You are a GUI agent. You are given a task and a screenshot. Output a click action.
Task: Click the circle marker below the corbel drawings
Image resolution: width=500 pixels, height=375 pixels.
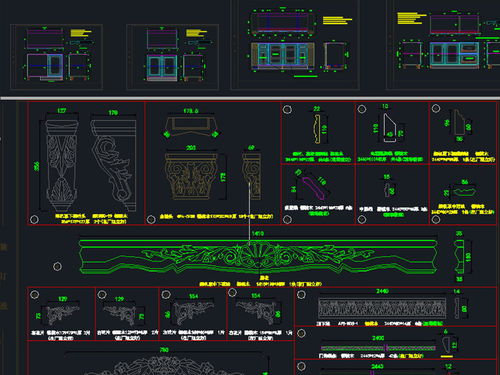[34, 219]
